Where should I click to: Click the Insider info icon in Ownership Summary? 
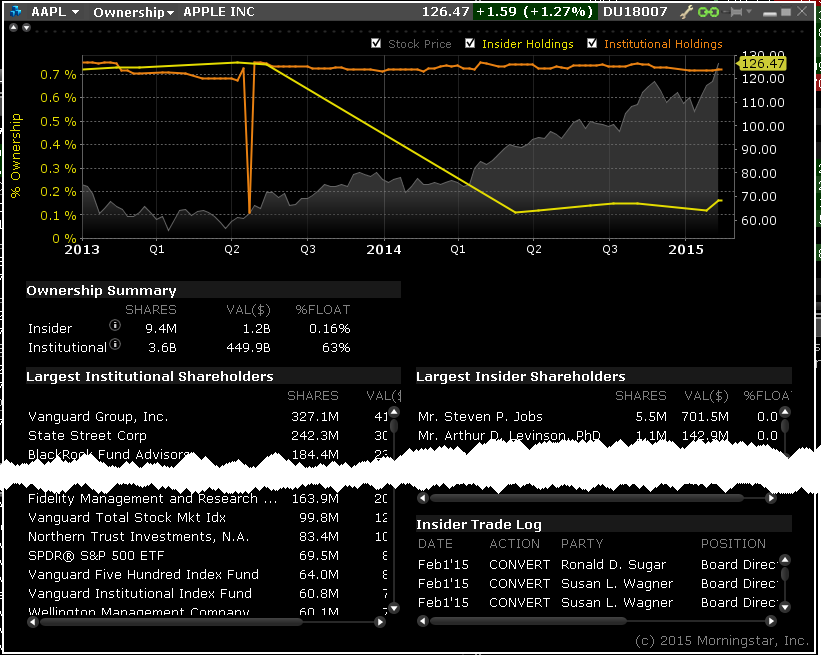tap(115, 325)
